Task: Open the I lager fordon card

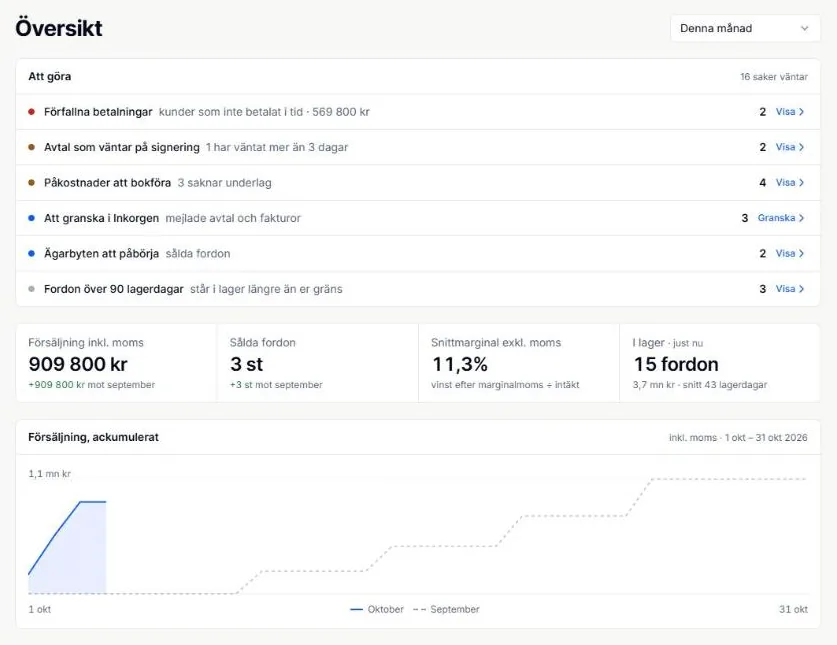Action: pyautogui.click(x=720, y=363)
